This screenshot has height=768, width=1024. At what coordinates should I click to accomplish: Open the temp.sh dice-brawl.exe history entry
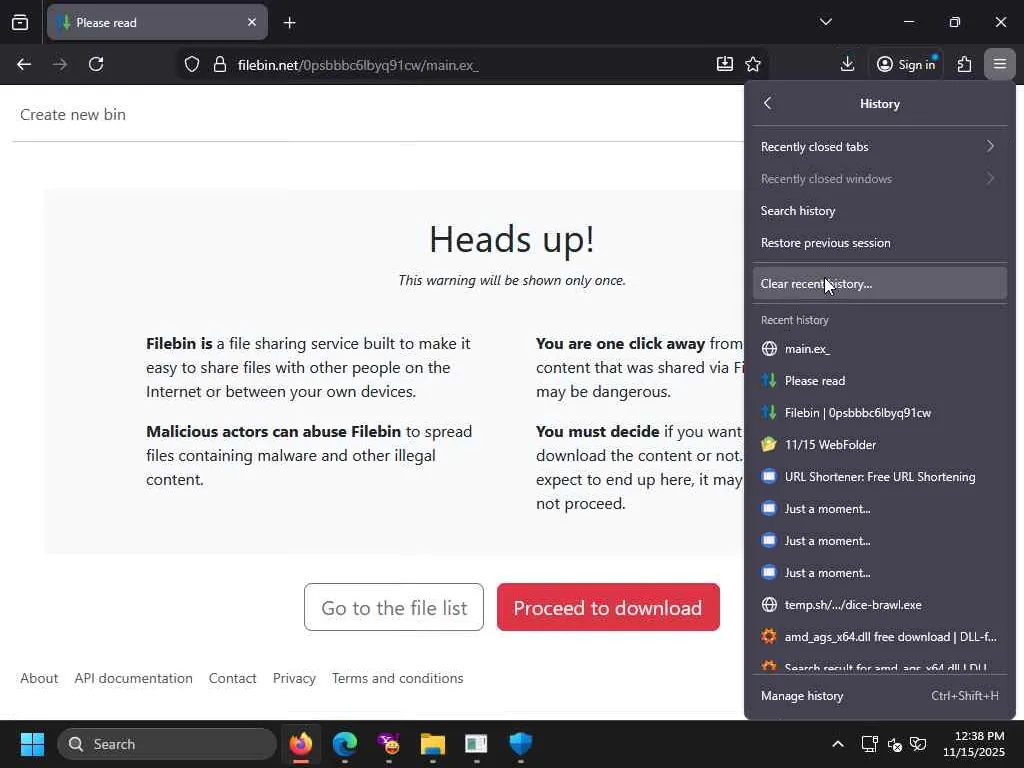tap(880, 605)
